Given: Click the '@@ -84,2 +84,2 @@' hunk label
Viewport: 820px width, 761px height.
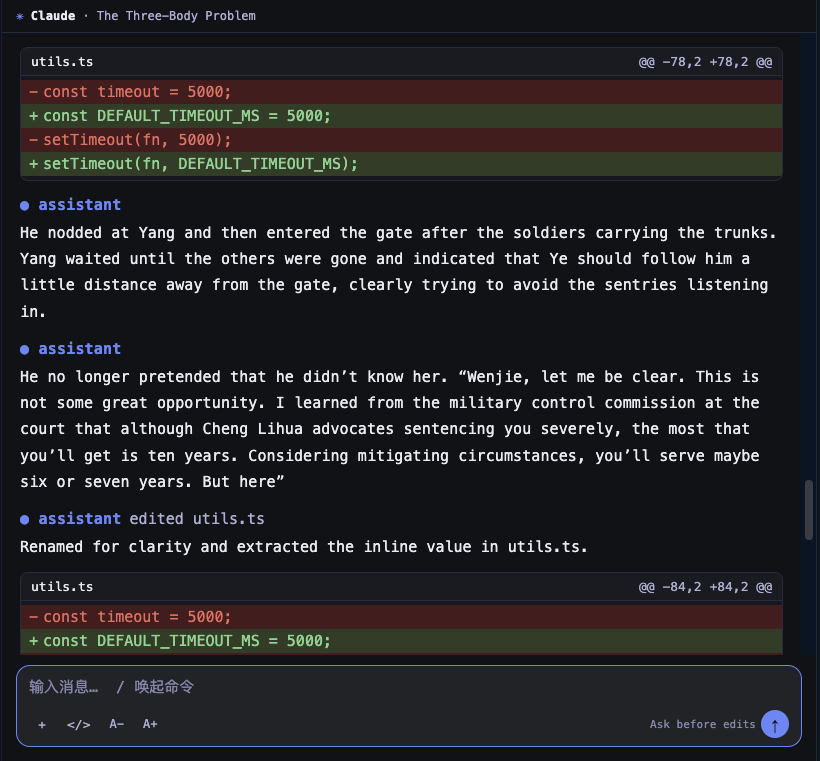Looking at the screenshot, I should tap(705, 587).
